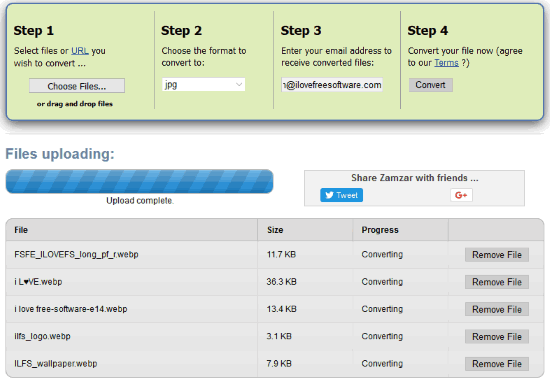Click Converting status for ILFS_wallpaper.webp
The width and height of the screenshot is (550, 382).
[x=382, y=364]
